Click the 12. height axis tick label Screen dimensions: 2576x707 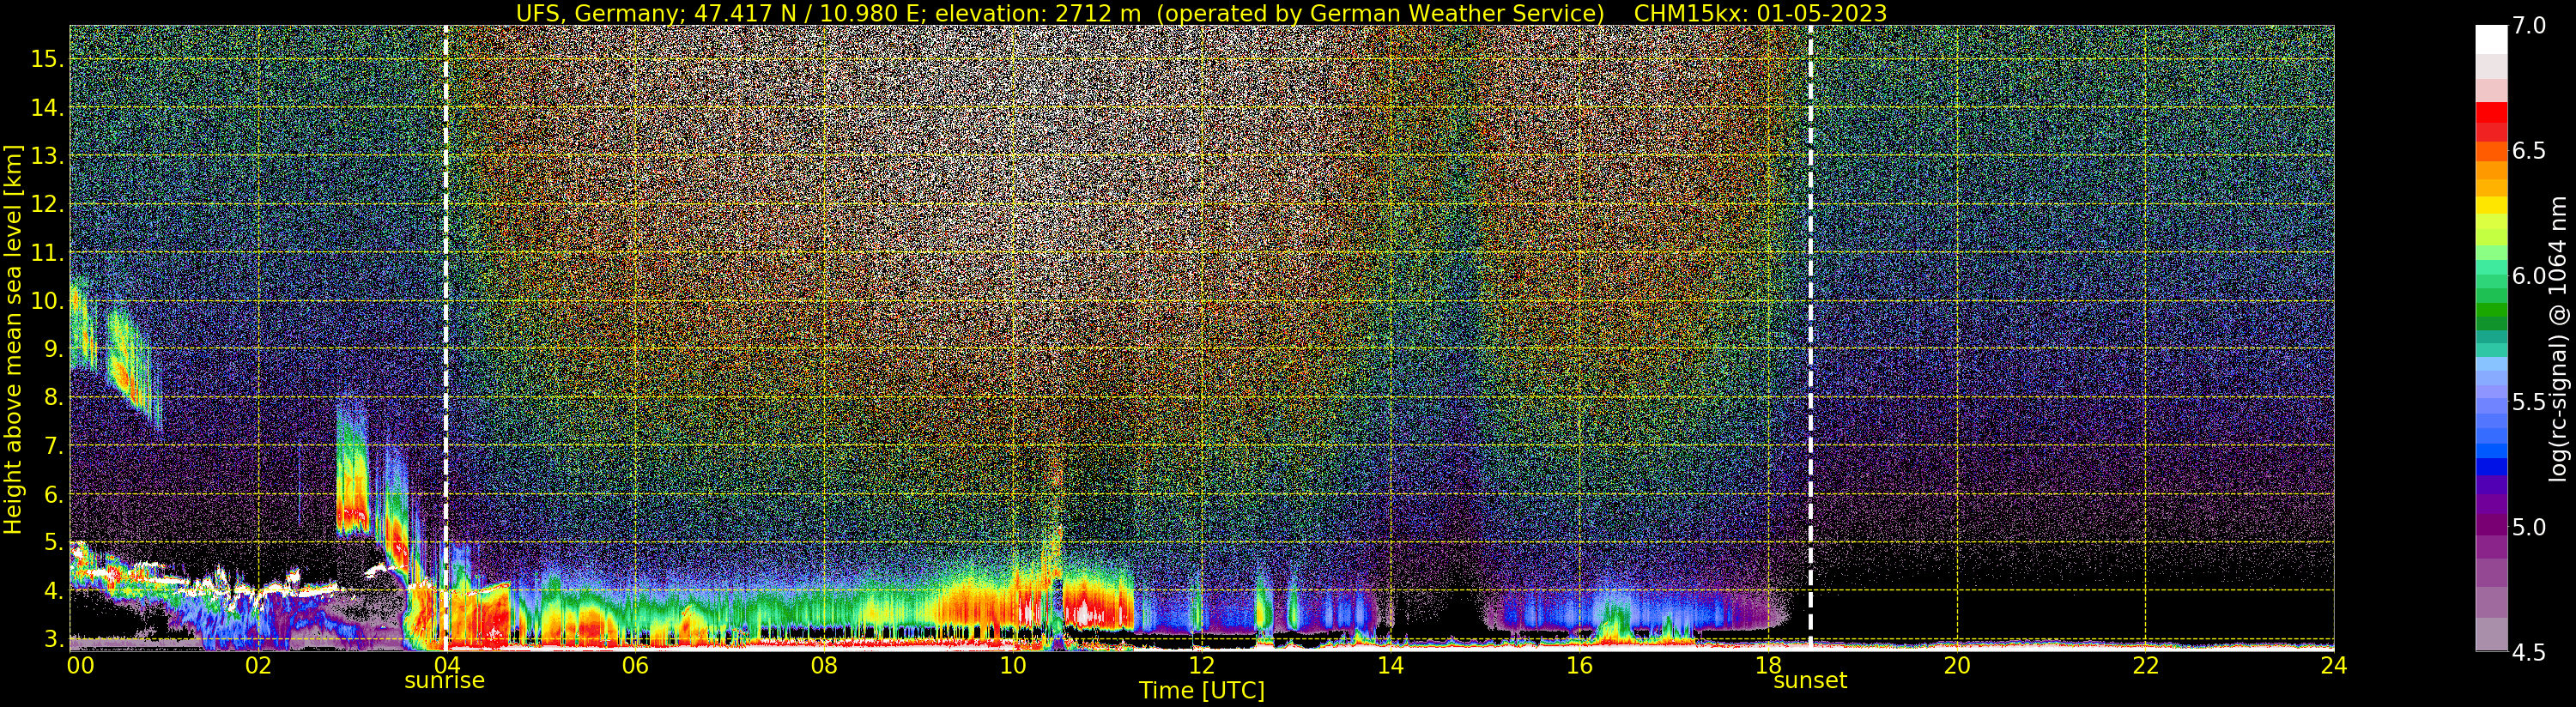pyautogui.click(x=48, y=204)
